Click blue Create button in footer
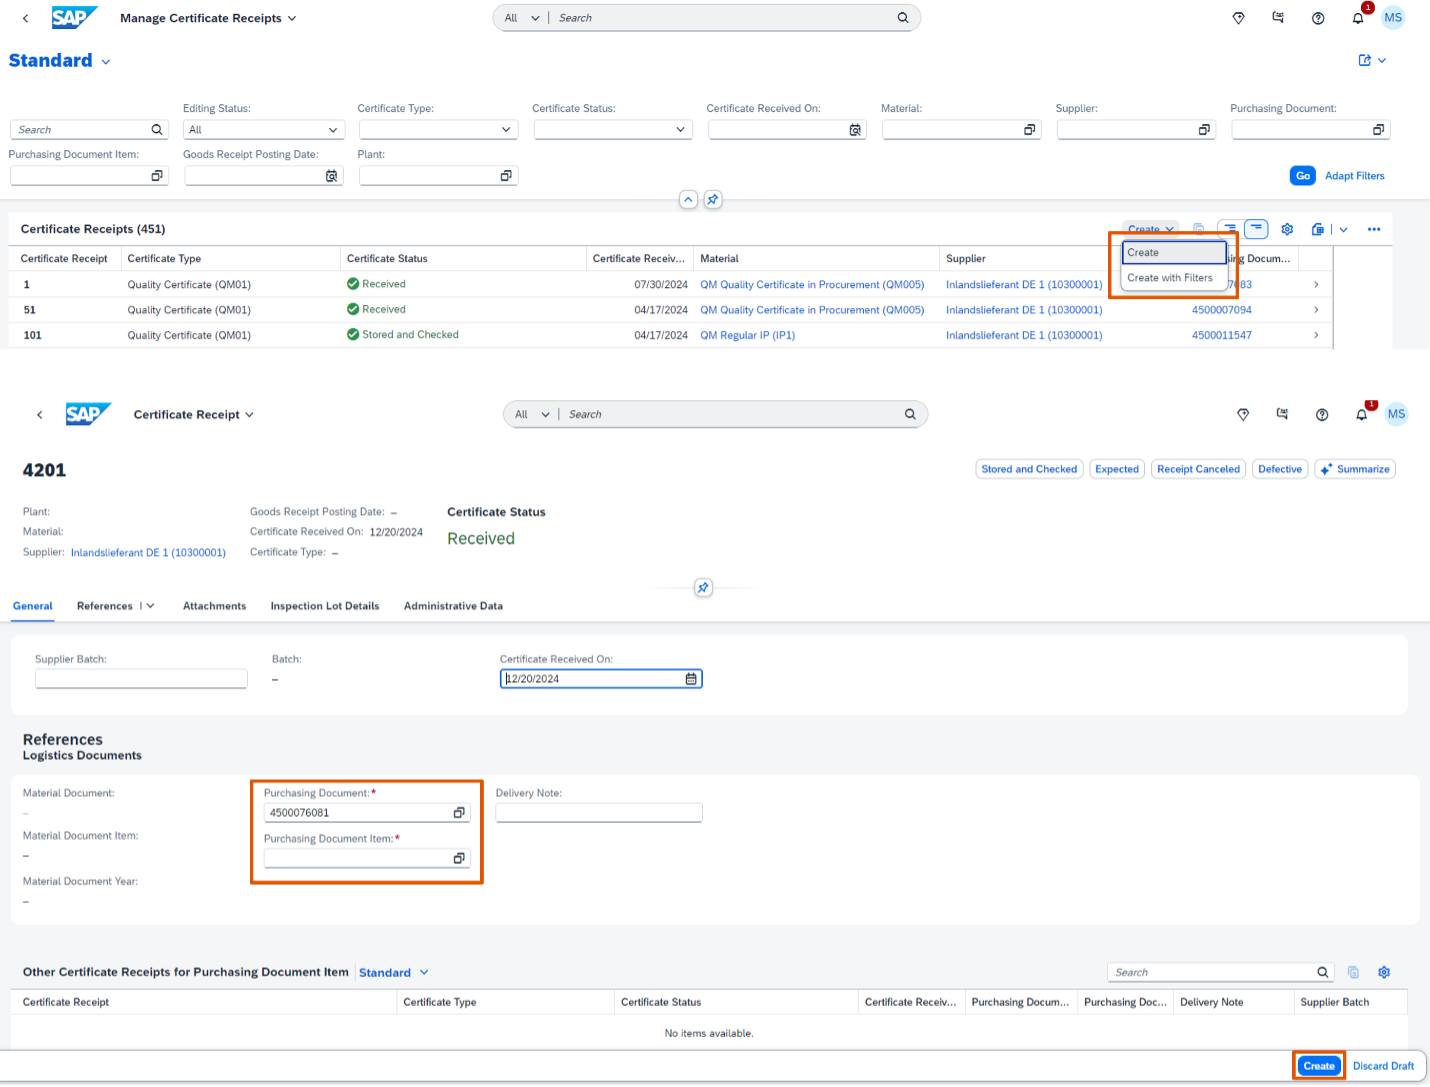Screen dimensions: 1430x1087 coord(1319,1066)
